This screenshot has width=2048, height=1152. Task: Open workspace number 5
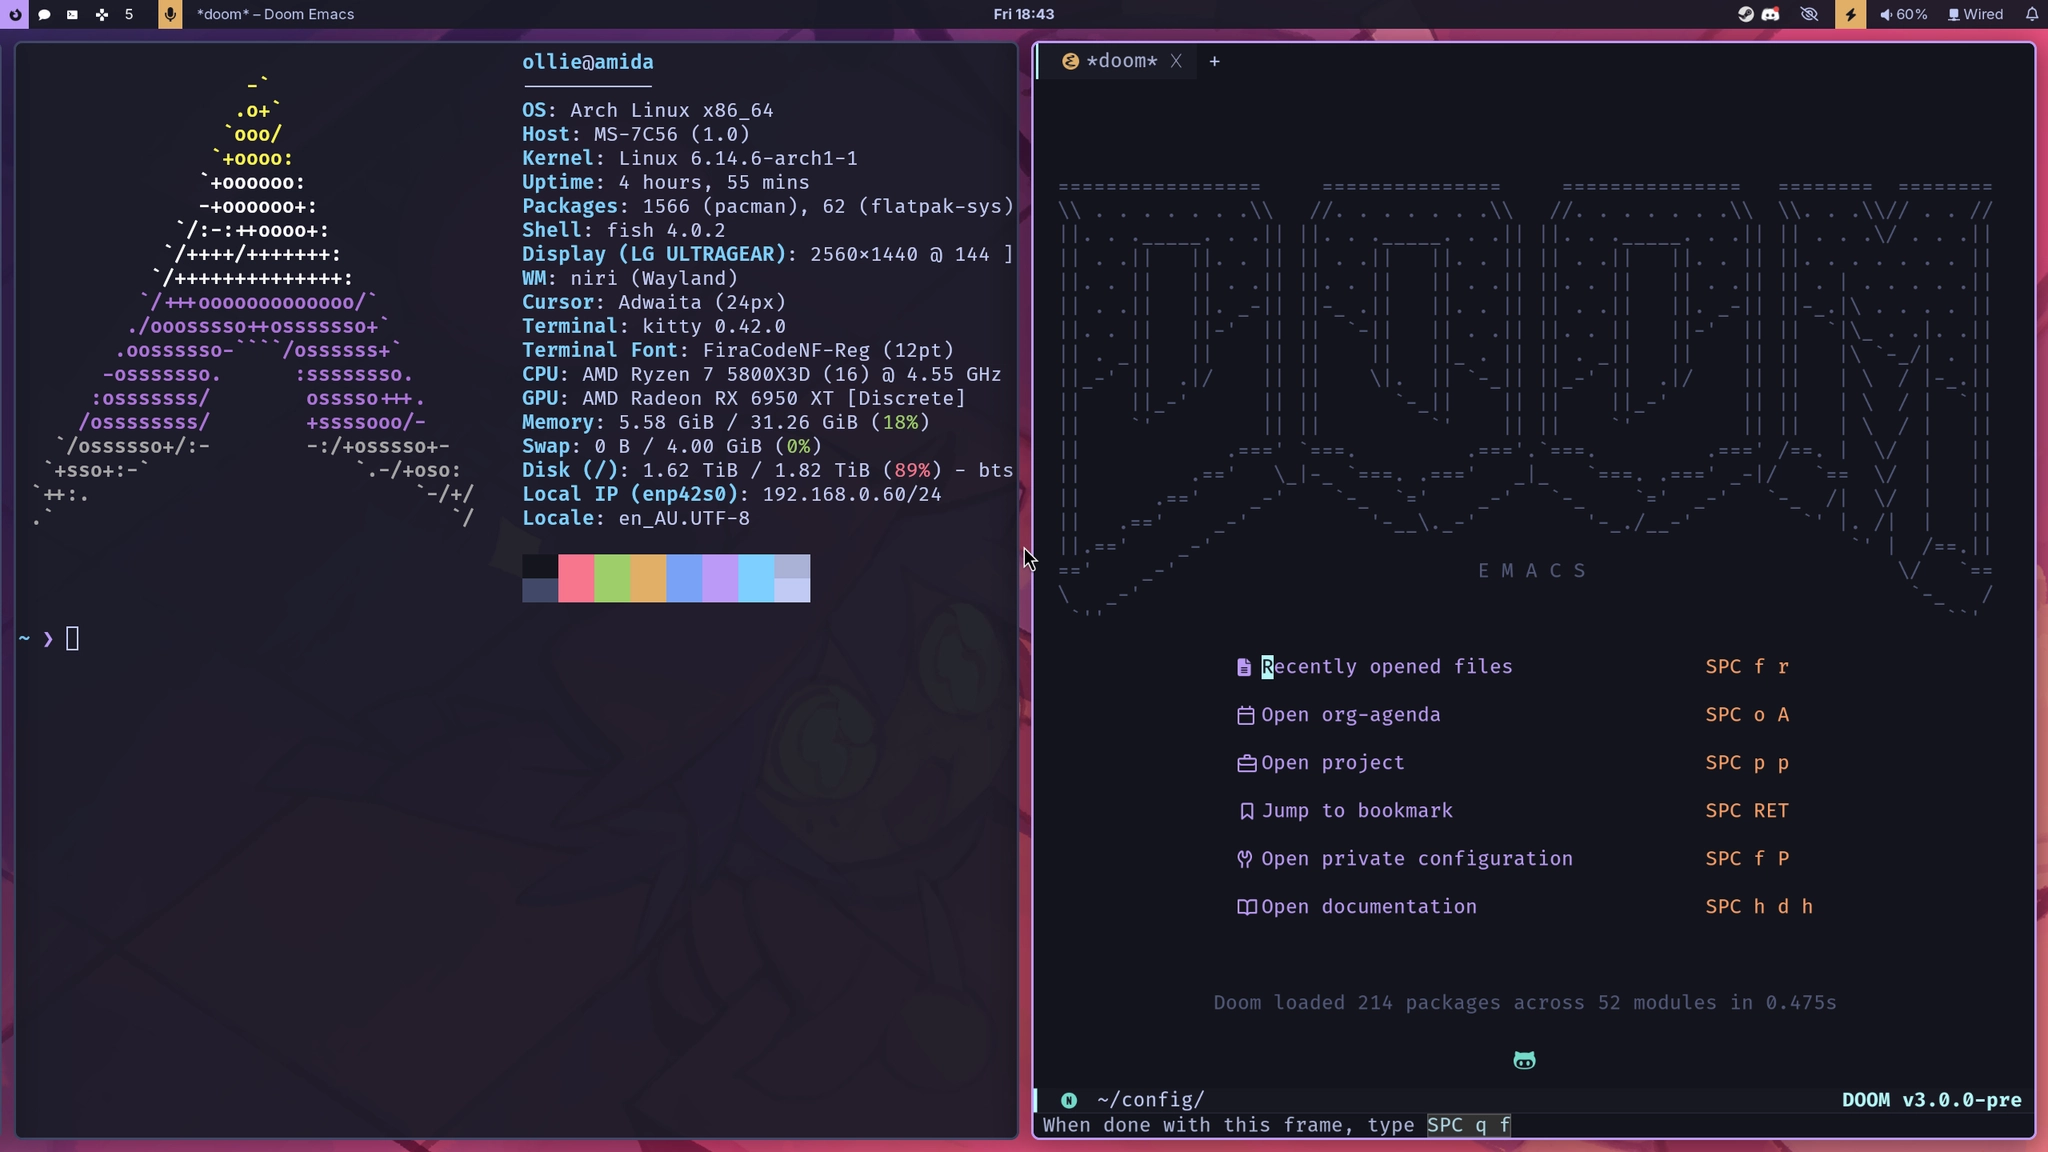pyautogui.click(x=129, y=14)
